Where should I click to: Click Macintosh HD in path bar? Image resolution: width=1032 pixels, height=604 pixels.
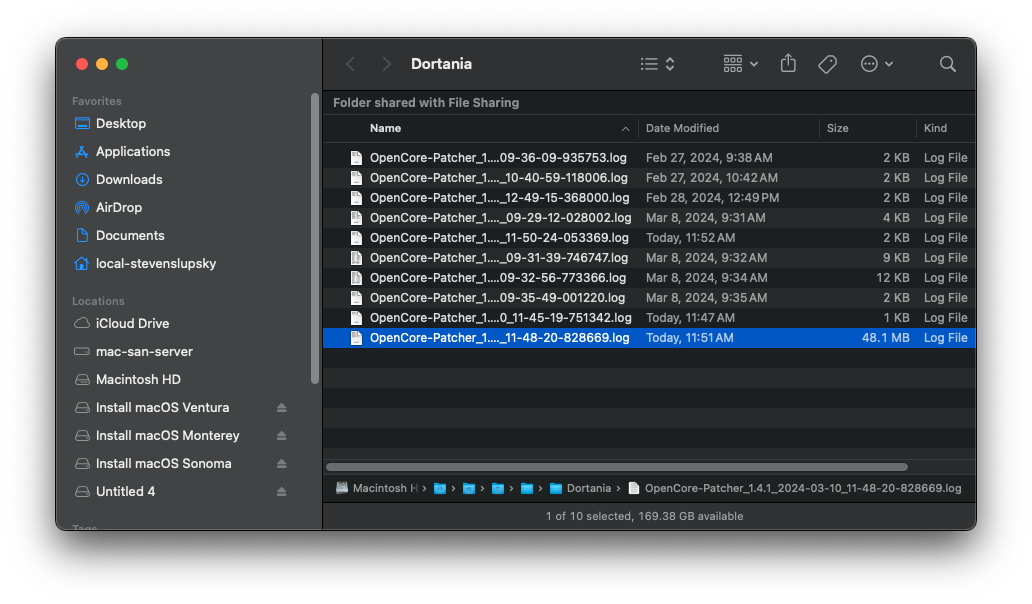[376, 488]
